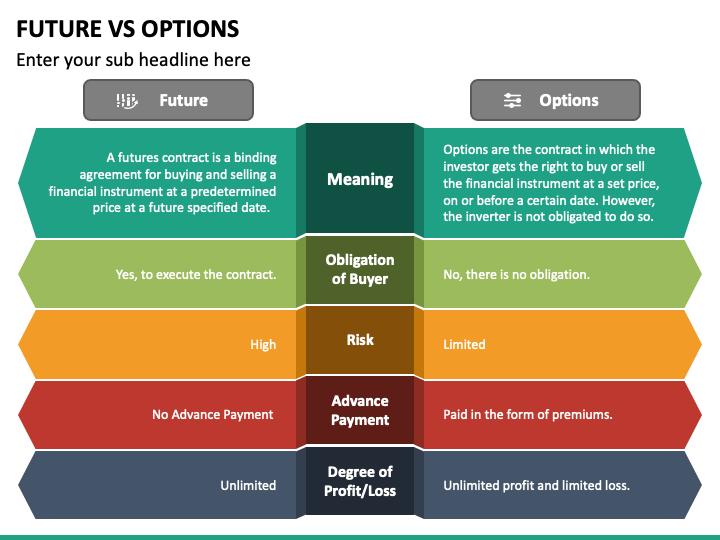Viewport: 720px width, 540px height.
Task: Click the Options definition paragraph
Action: click(551, 183)
